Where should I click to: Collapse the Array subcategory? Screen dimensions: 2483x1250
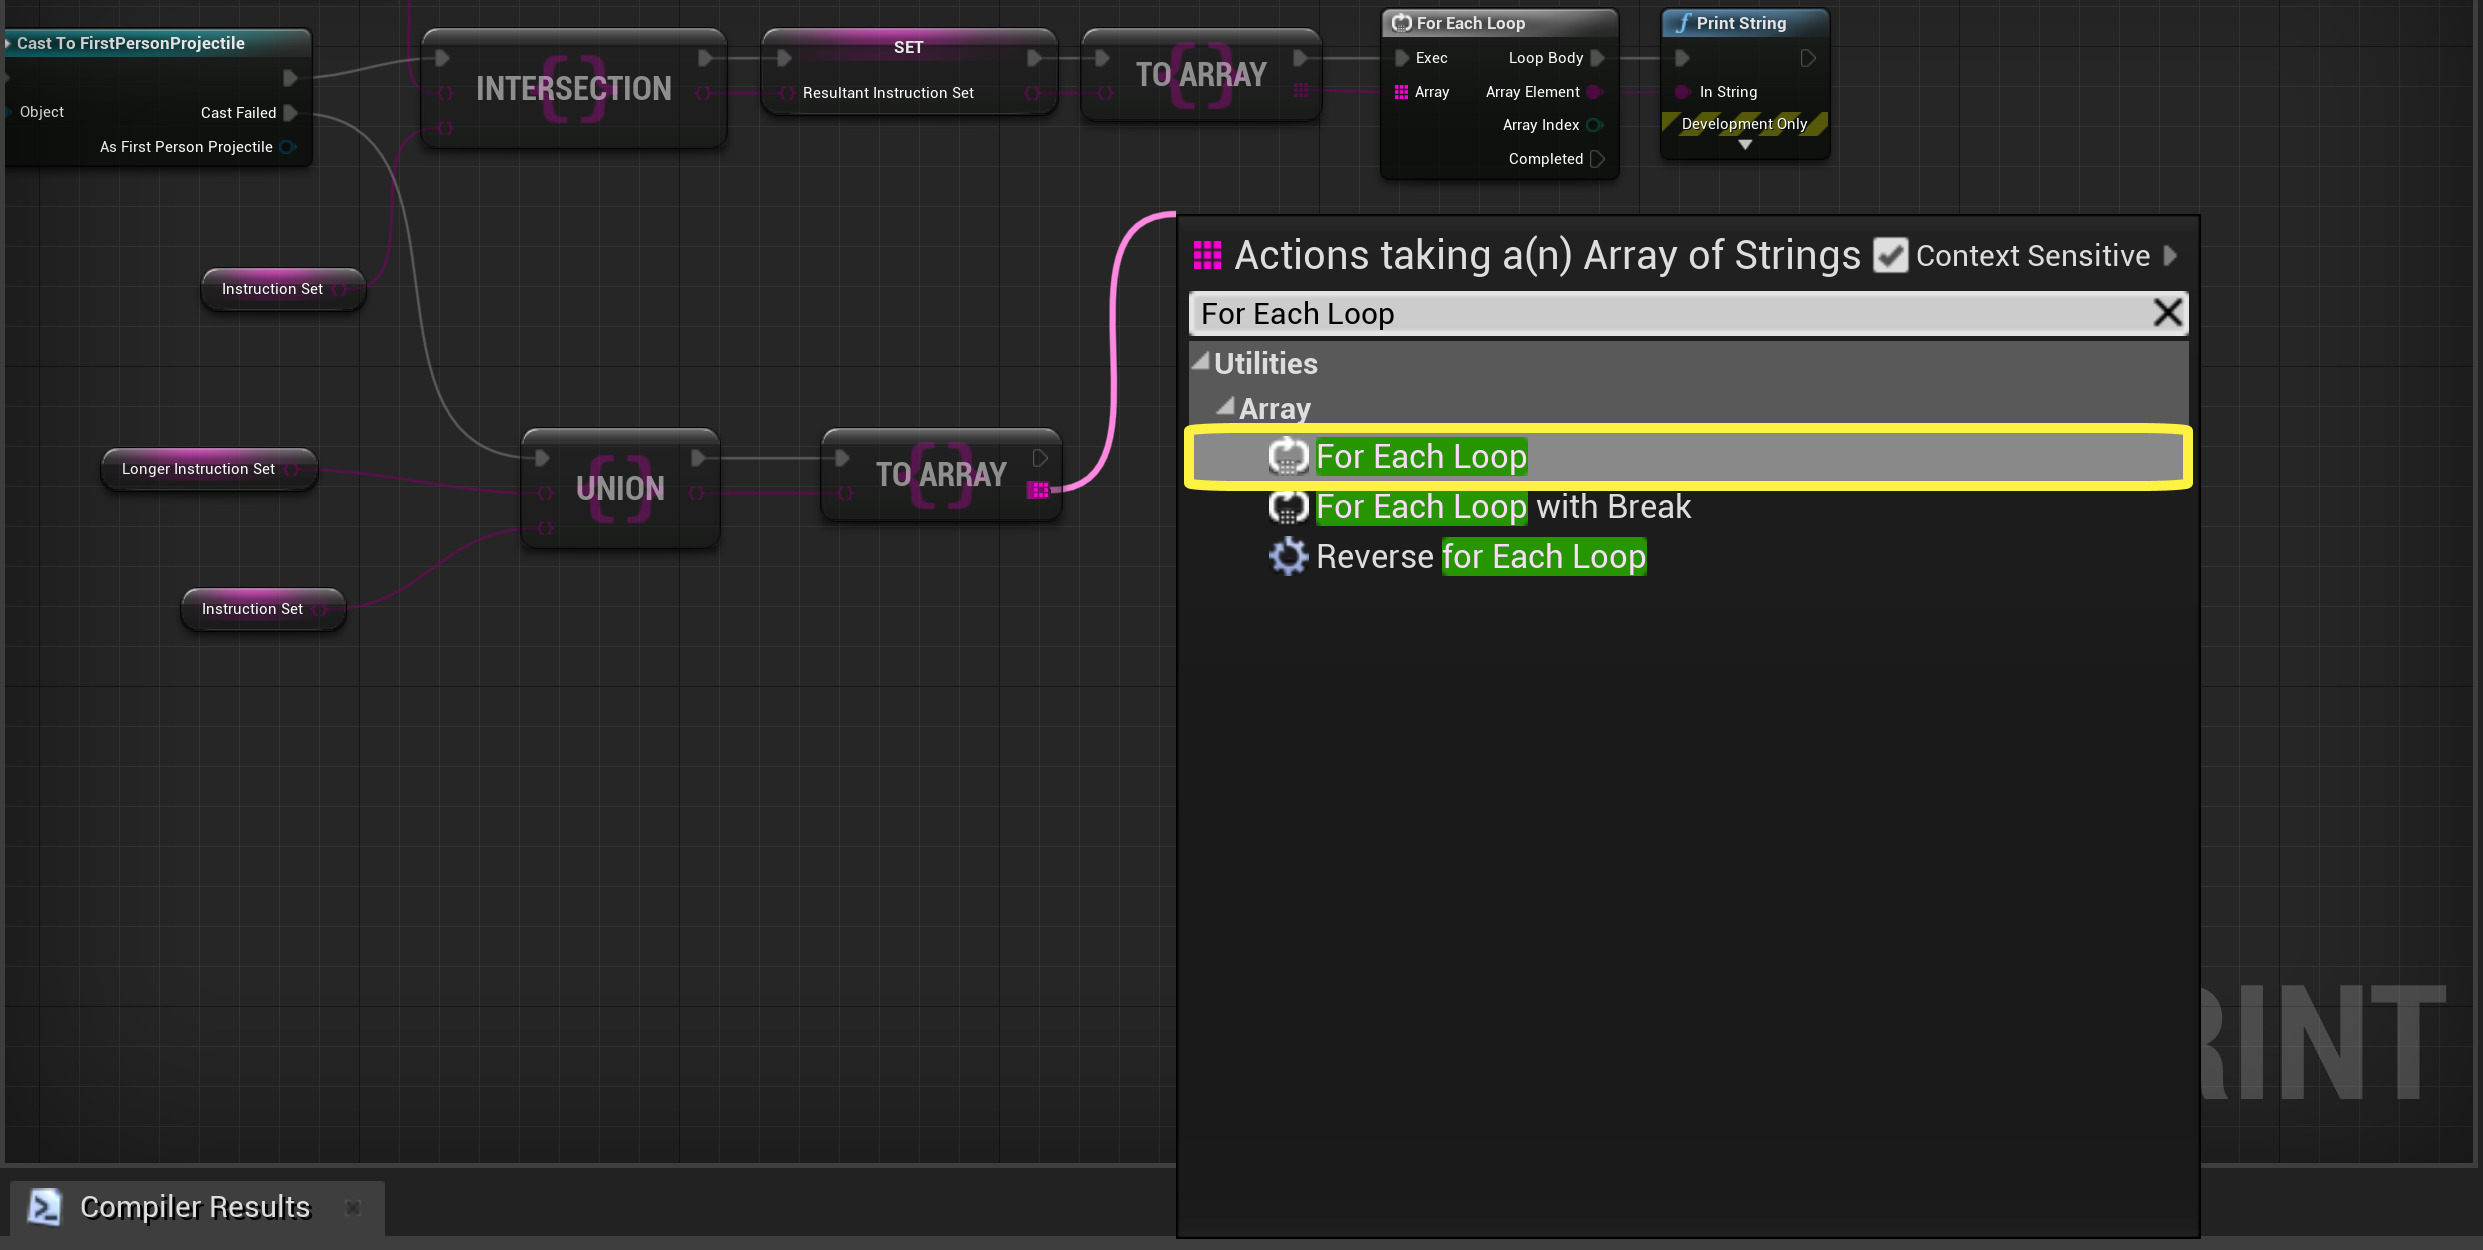1225,407
